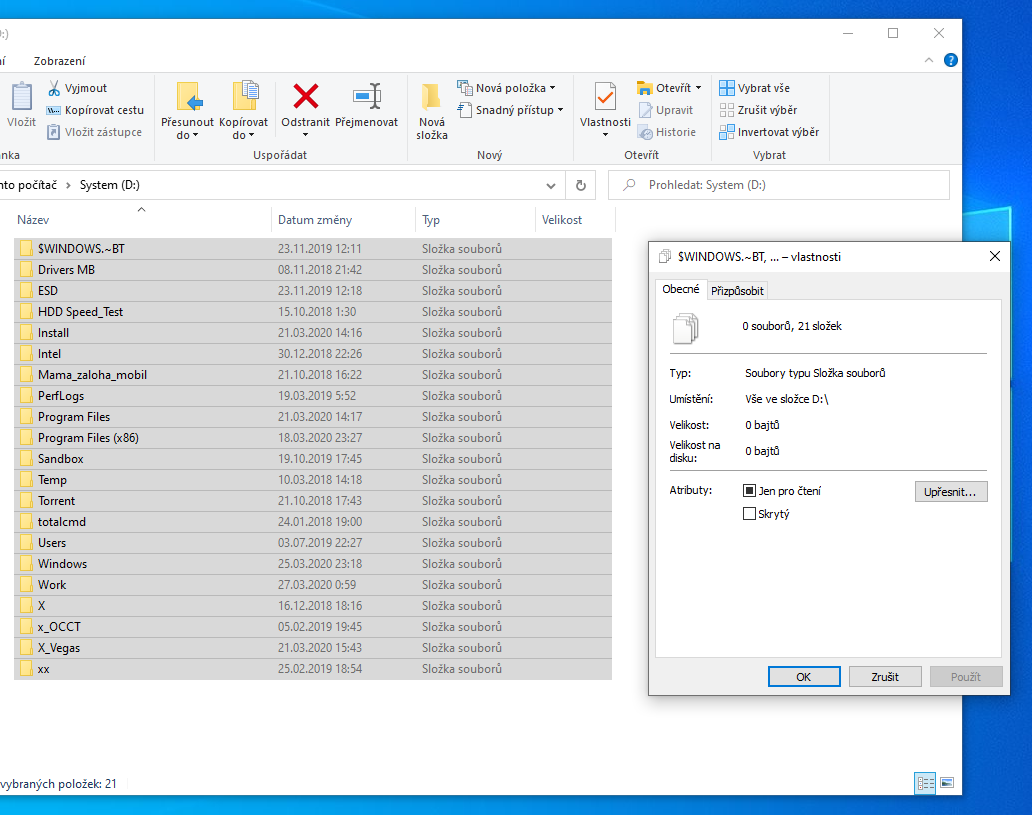Image resolution: width=1032 pixels, height=815 pixels.
Task: Click System (D:) breadcrumb in address bar
Action: pyautogui.click(x=110, y=185)
